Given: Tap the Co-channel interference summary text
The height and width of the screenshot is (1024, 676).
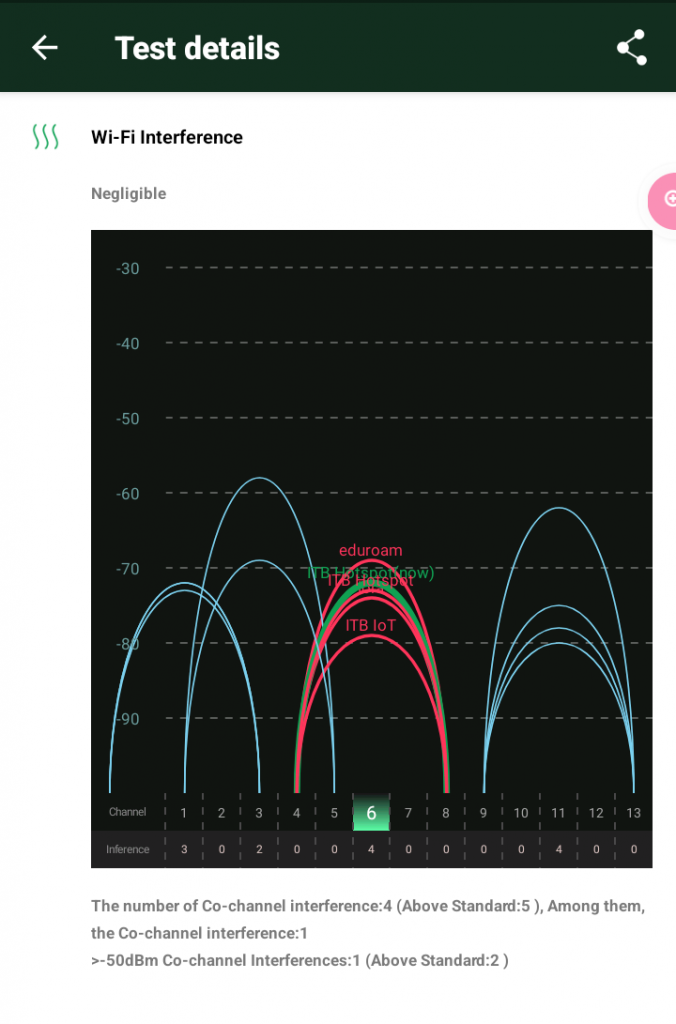Looking at the screenshot, I should (367, 919).
